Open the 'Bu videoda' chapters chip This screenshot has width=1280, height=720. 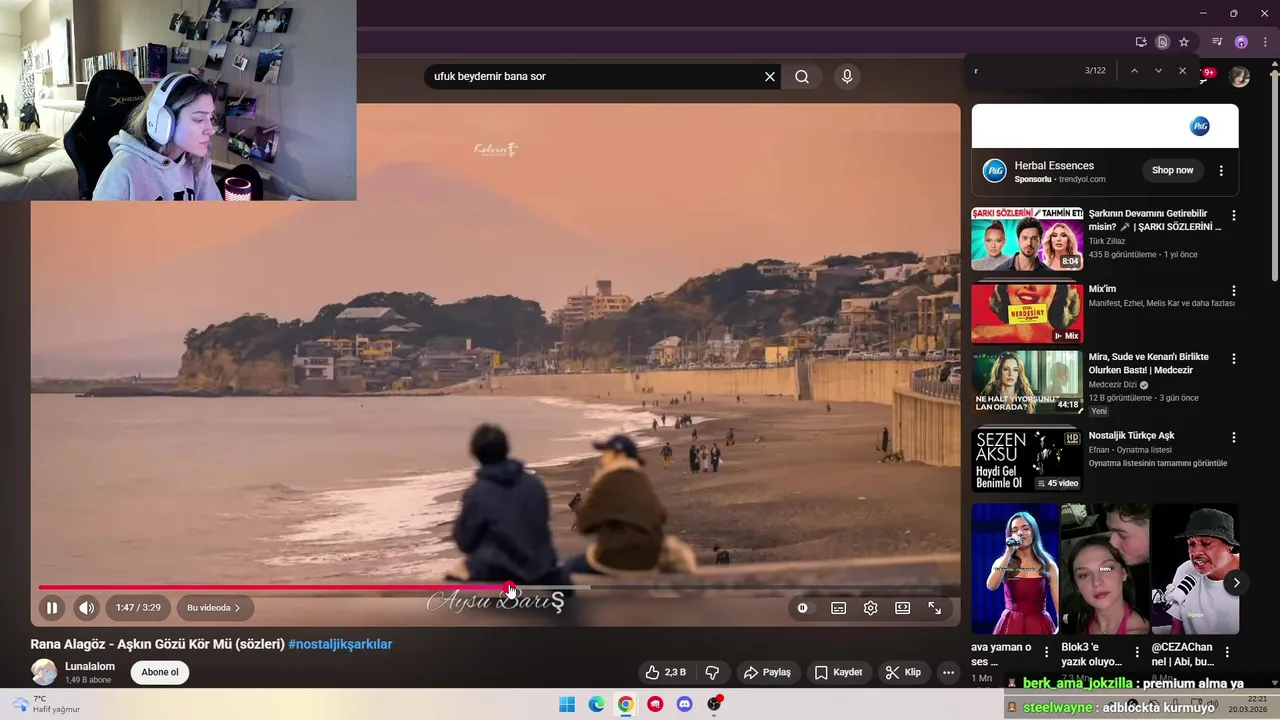click(x=214, y=607)
